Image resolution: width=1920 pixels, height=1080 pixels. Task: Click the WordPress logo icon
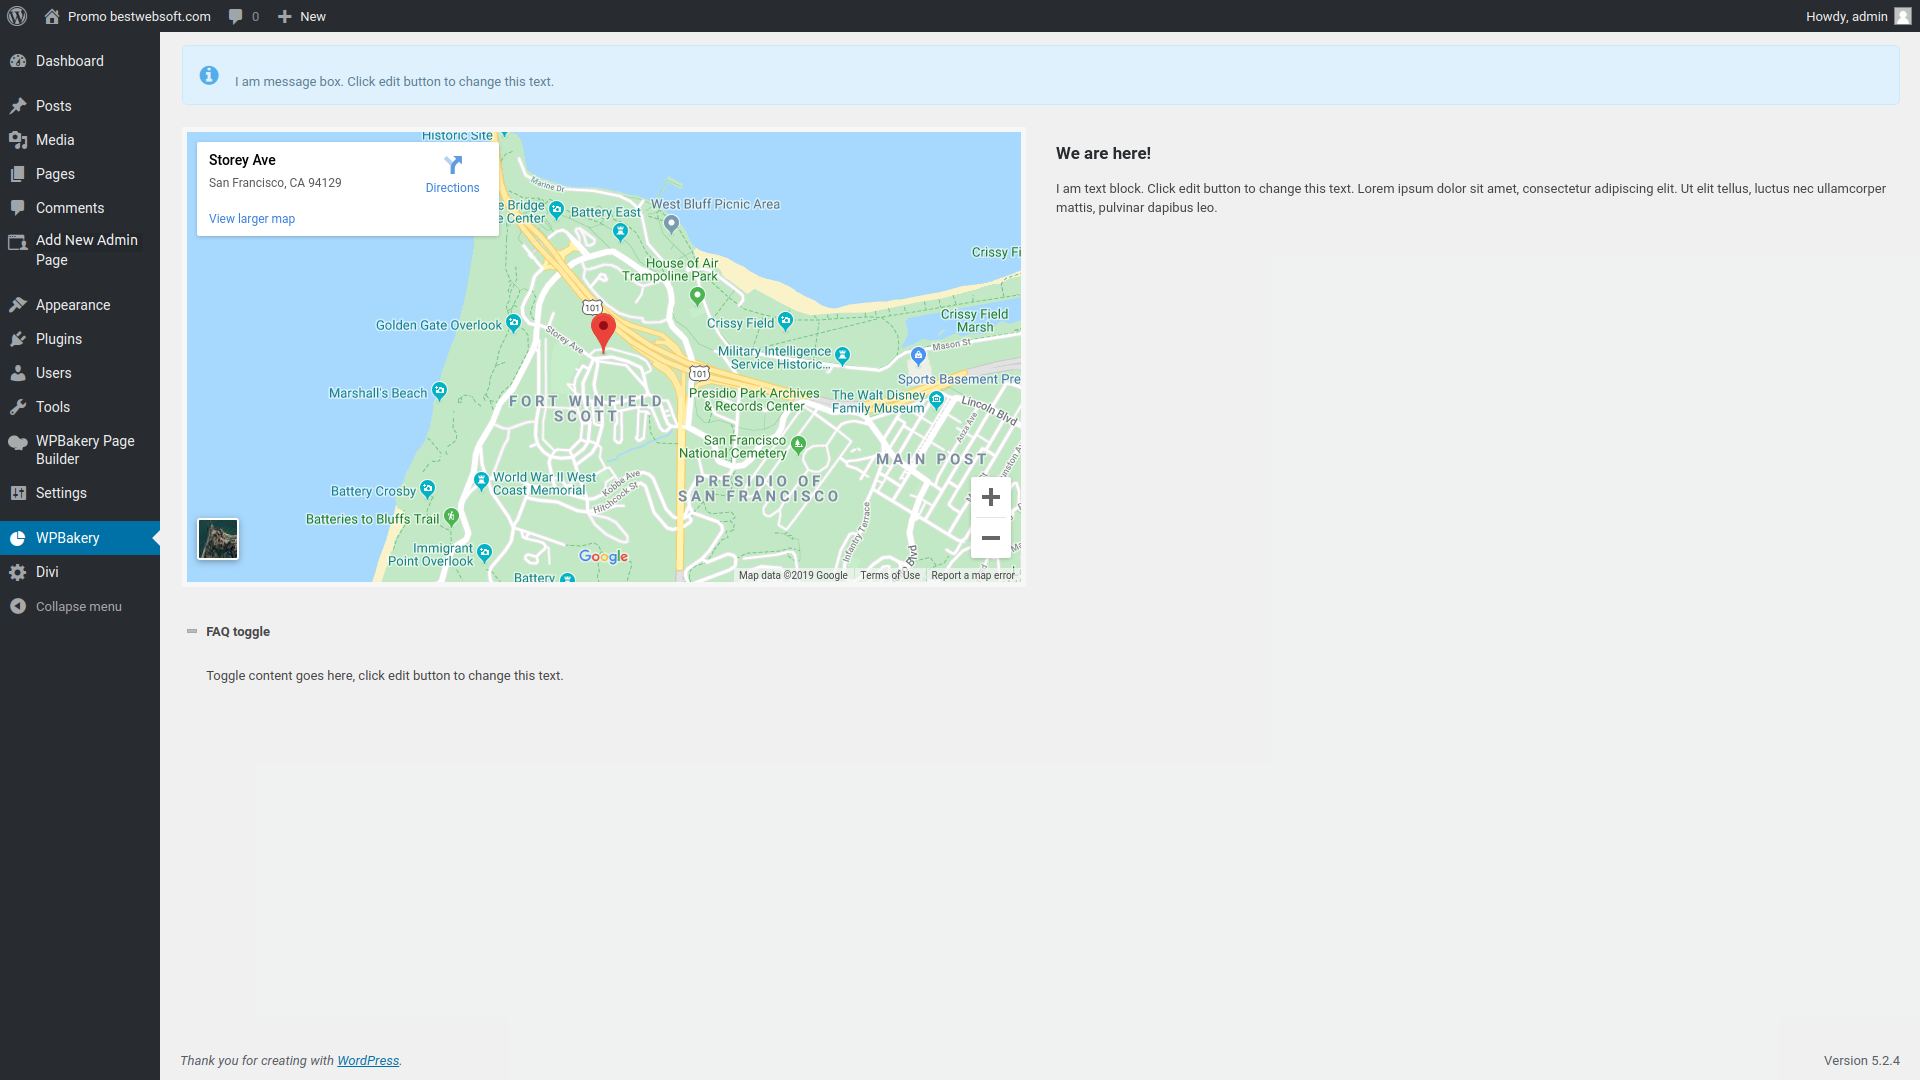(x=17, y=16)
